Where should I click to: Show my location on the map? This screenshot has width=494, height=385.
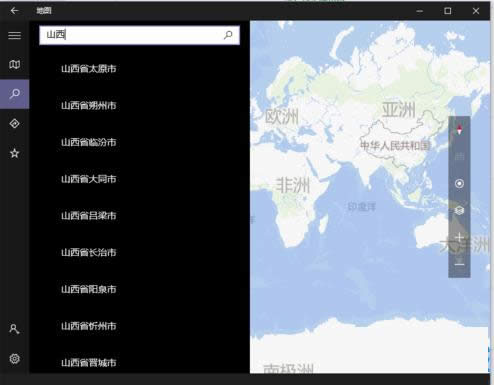click(x=459, y=184)
